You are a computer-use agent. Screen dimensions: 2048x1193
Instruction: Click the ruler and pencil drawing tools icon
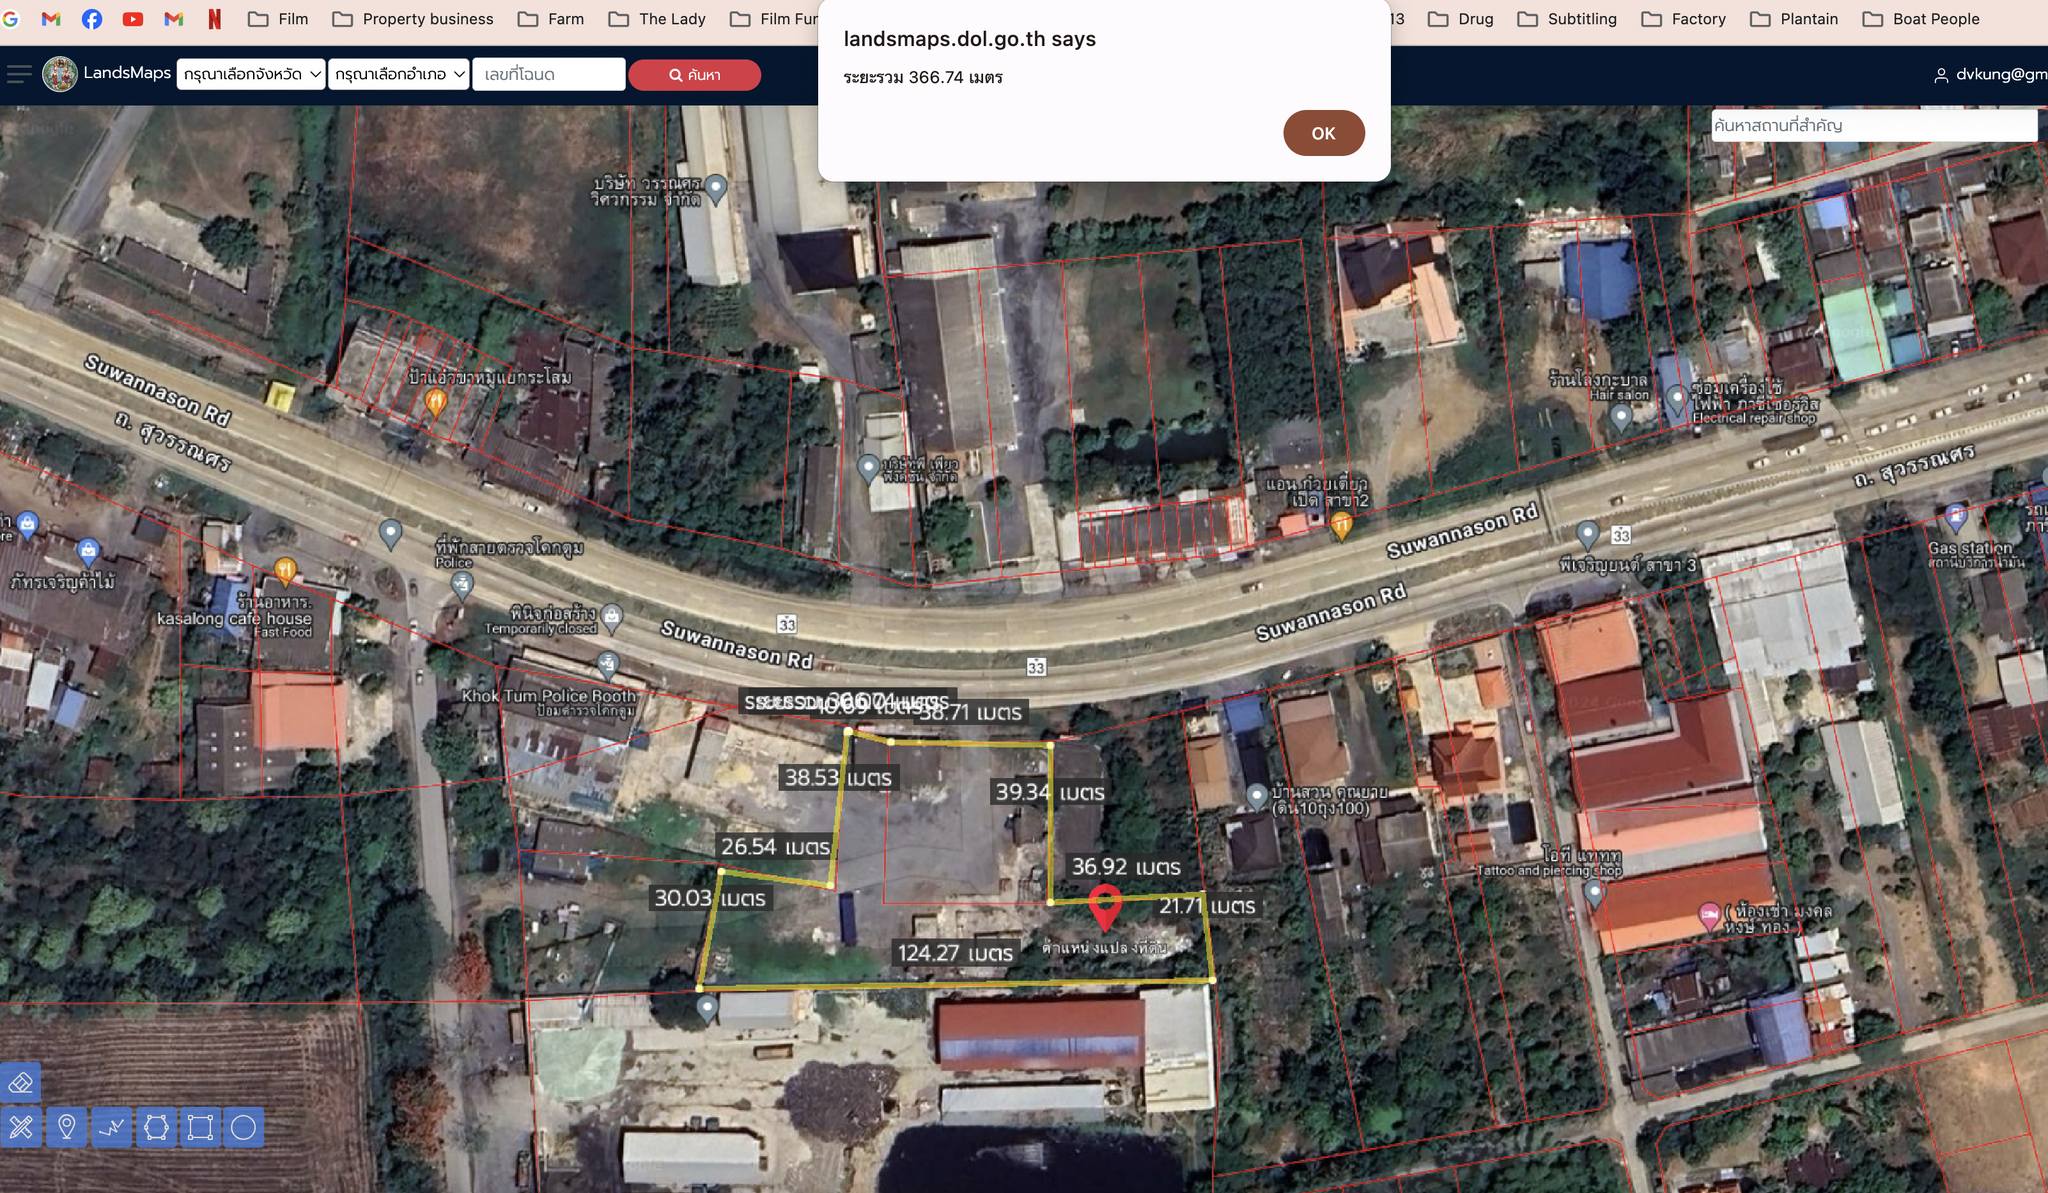(x=21, y=1128)
